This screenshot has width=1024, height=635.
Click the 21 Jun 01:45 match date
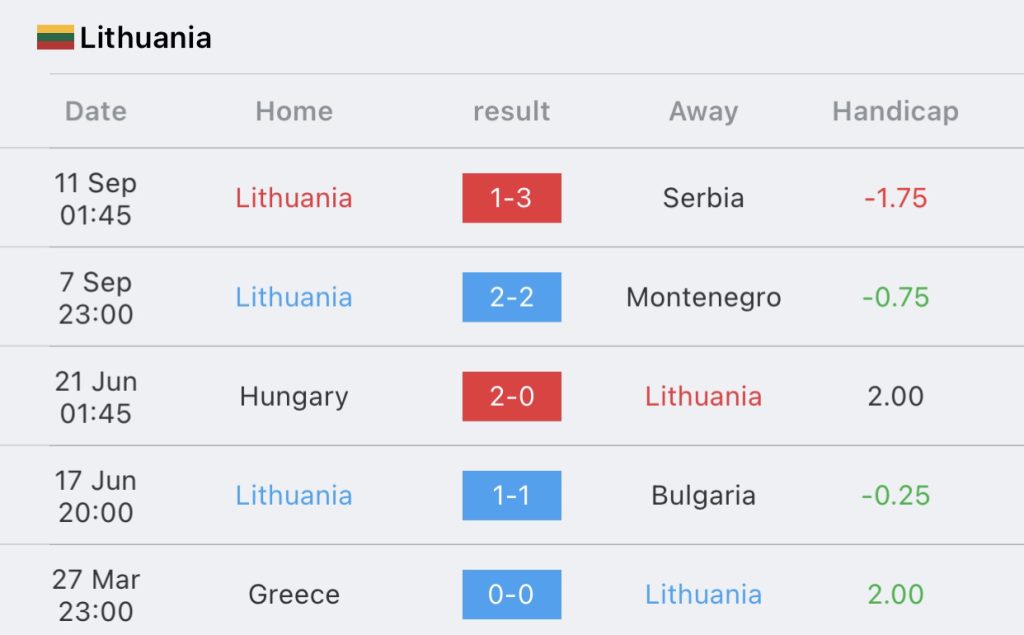(x=95, y=397)
